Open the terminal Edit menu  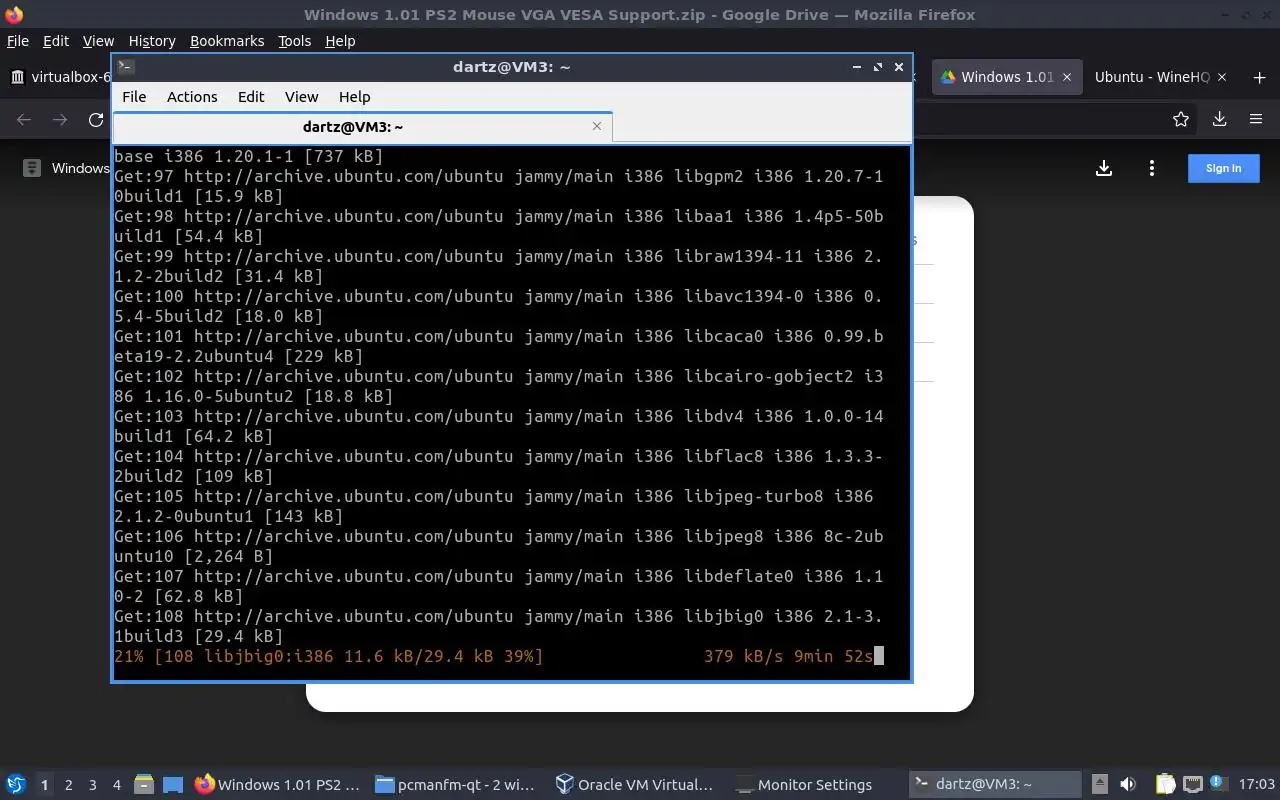click(x=251, y=97)
